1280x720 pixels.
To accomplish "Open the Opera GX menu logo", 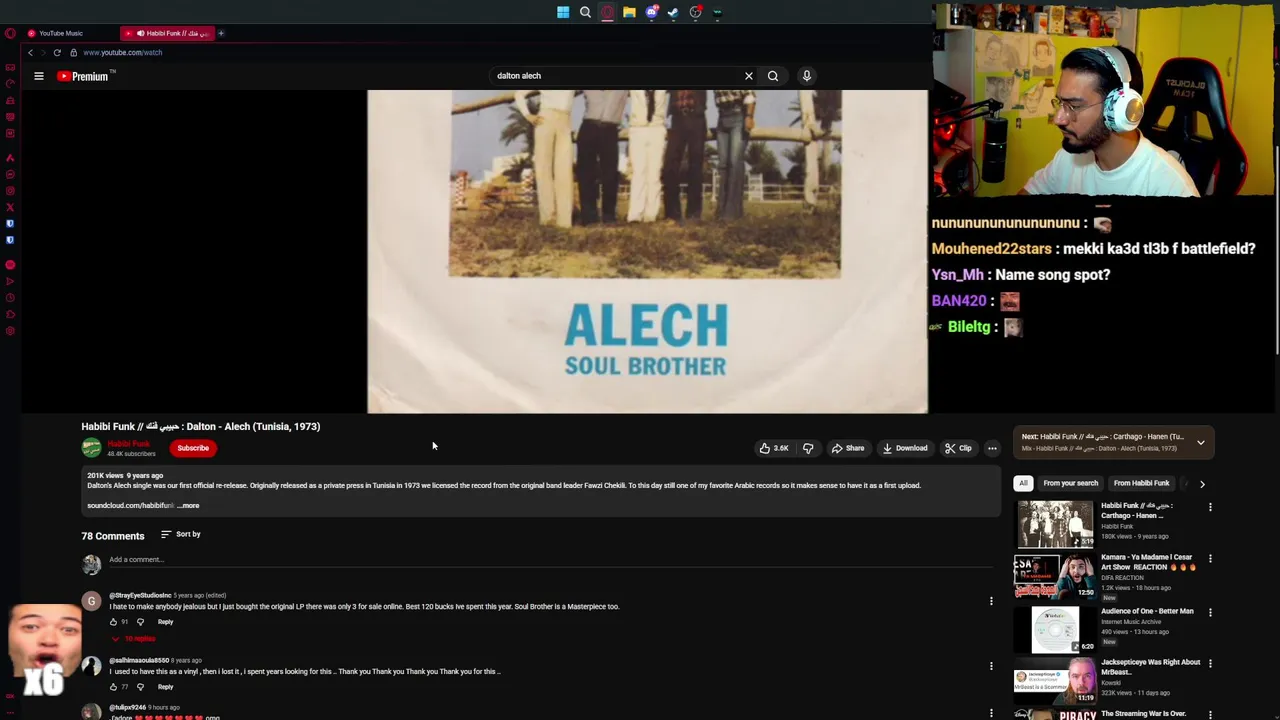I will [10, 33].
